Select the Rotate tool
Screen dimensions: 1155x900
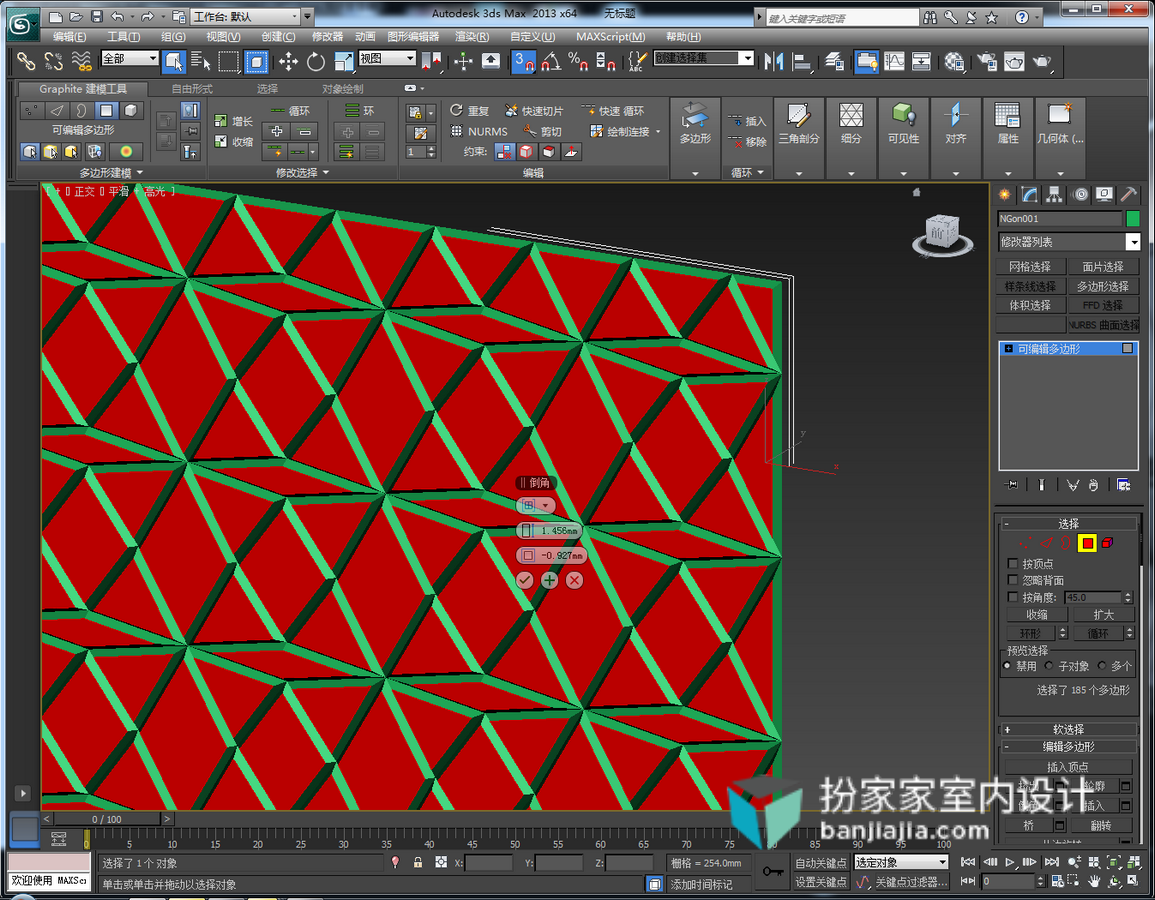point(316,62)
